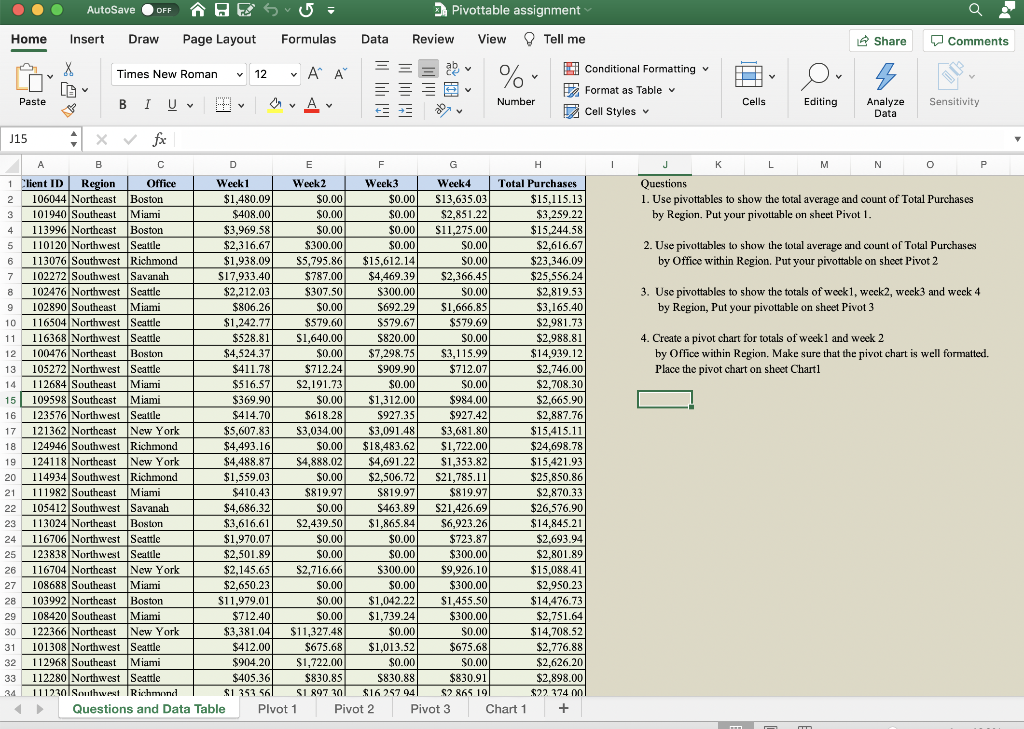Click the Share button

[880, 39]
